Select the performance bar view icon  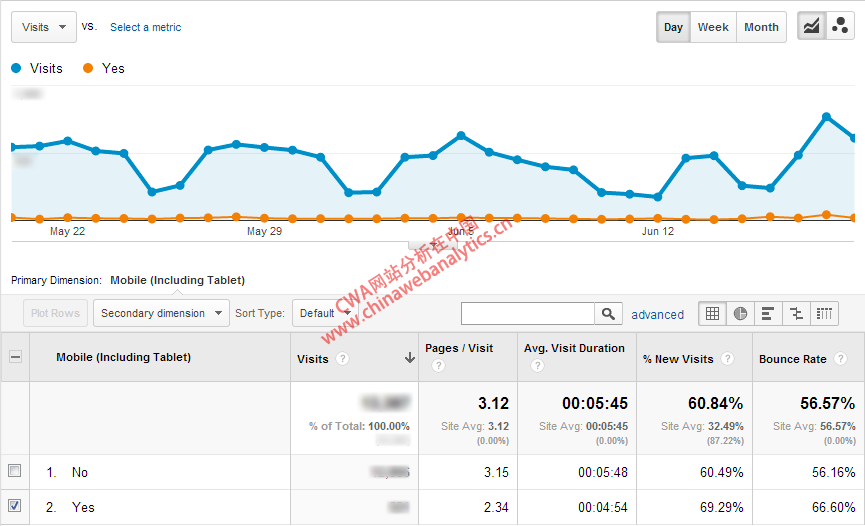(768, 313)
